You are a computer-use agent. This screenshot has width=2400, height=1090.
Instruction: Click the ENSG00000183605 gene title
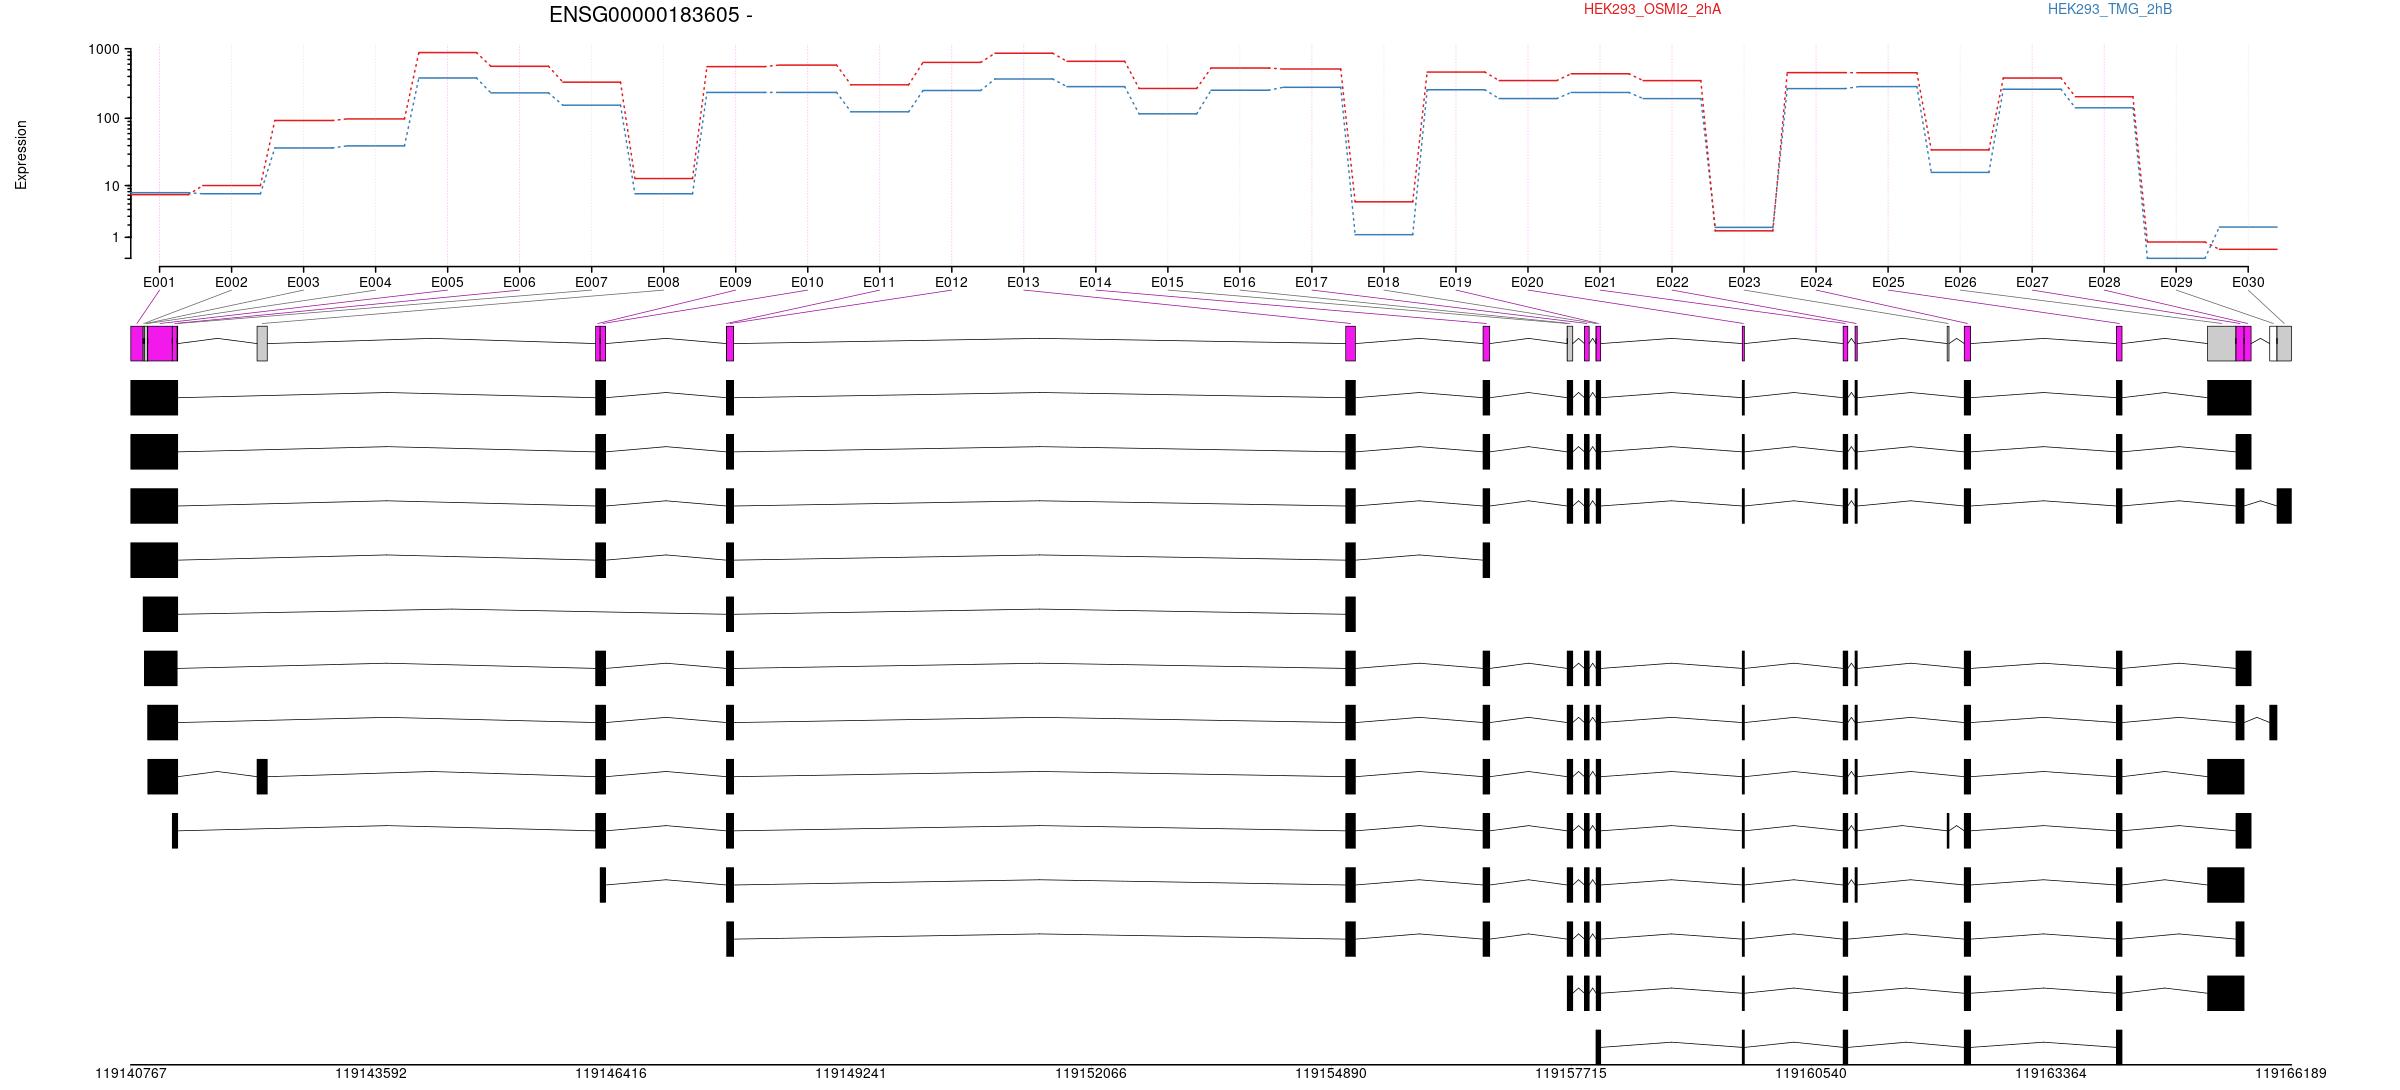click(x=651, y=15)
